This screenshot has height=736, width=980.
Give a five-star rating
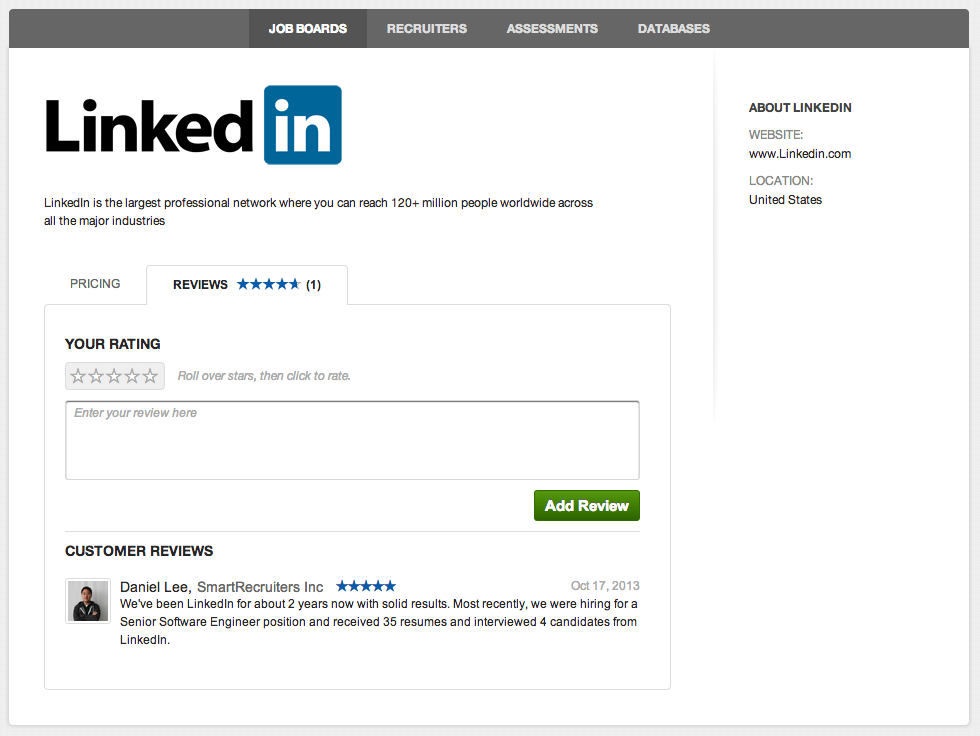[x=150, y=376]
